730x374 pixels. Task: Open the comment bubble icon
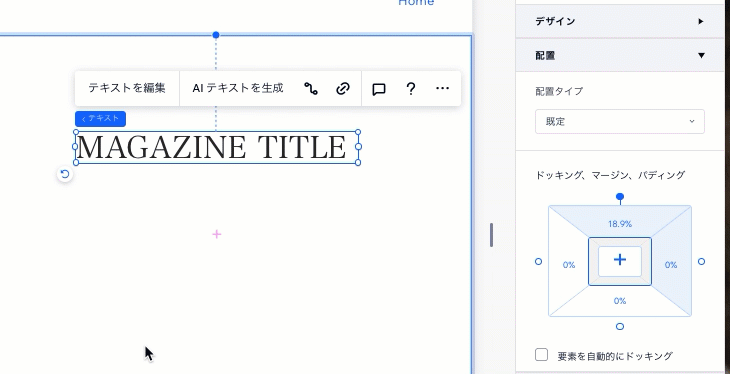click(379, 88)
